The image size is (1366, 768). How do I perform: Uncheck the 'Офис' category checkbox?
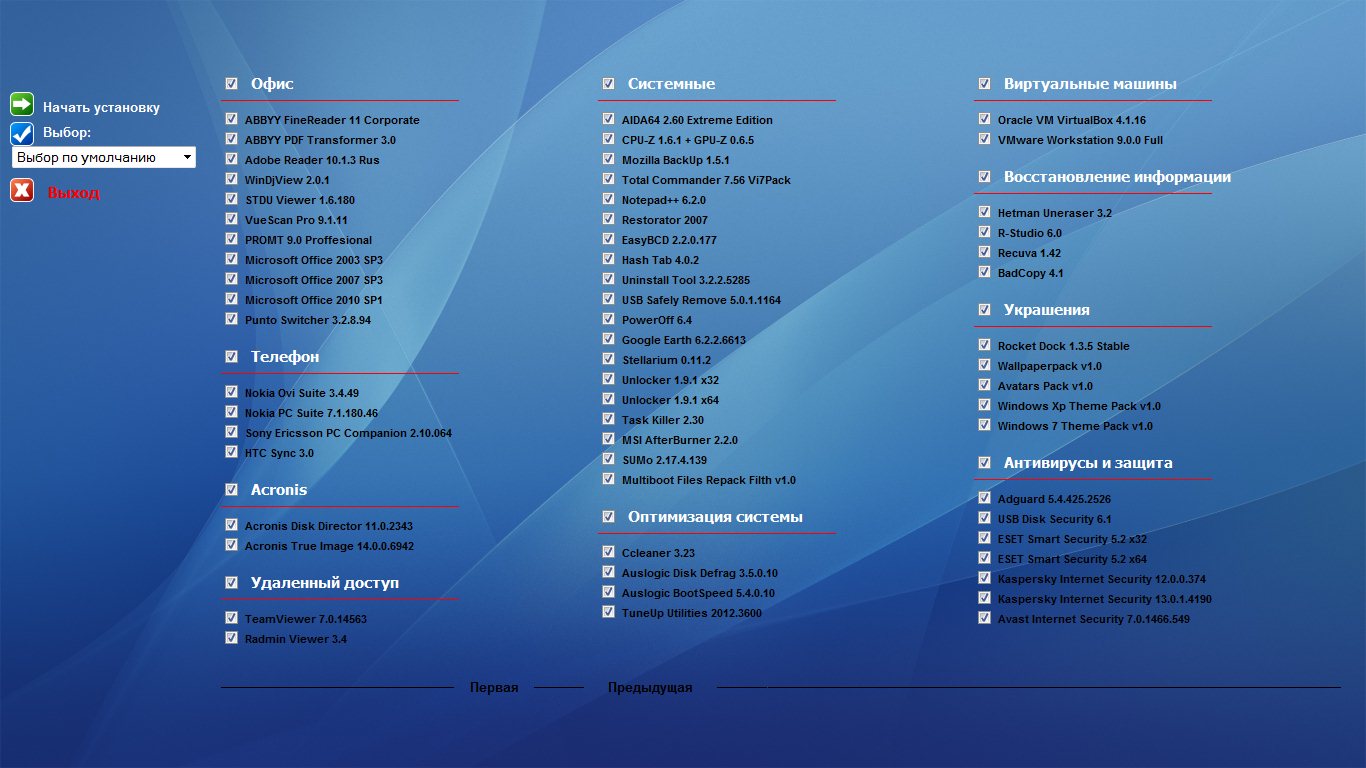tap(232, 84)
